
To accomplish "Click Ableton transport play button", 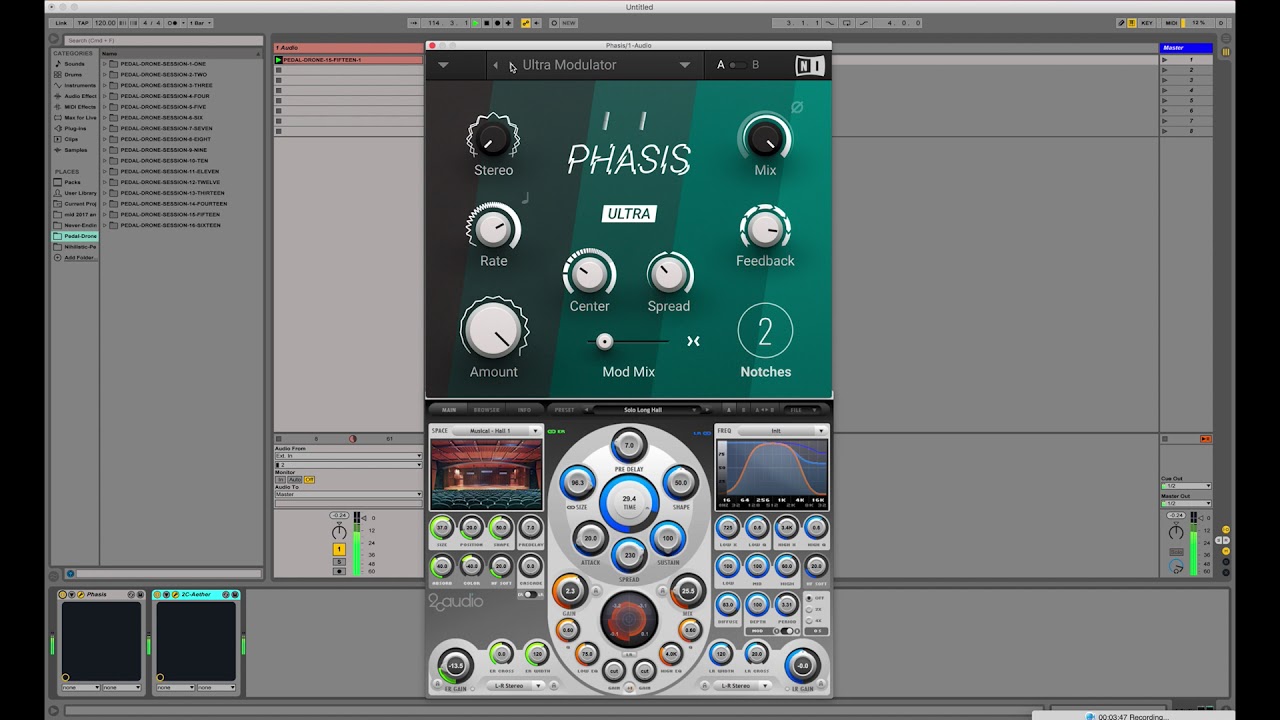I will [x=476, y=22].
